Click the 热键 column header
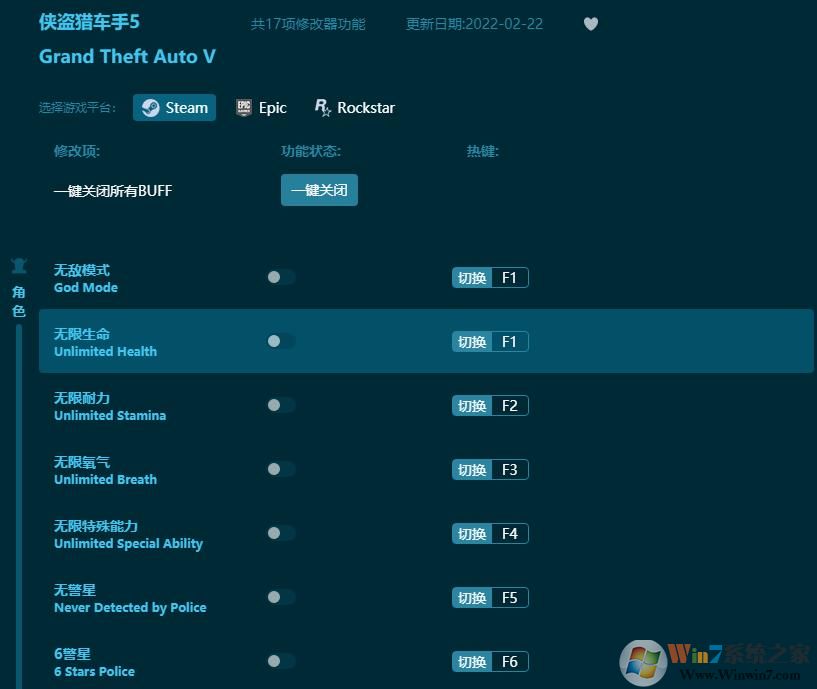 (482, 151)
